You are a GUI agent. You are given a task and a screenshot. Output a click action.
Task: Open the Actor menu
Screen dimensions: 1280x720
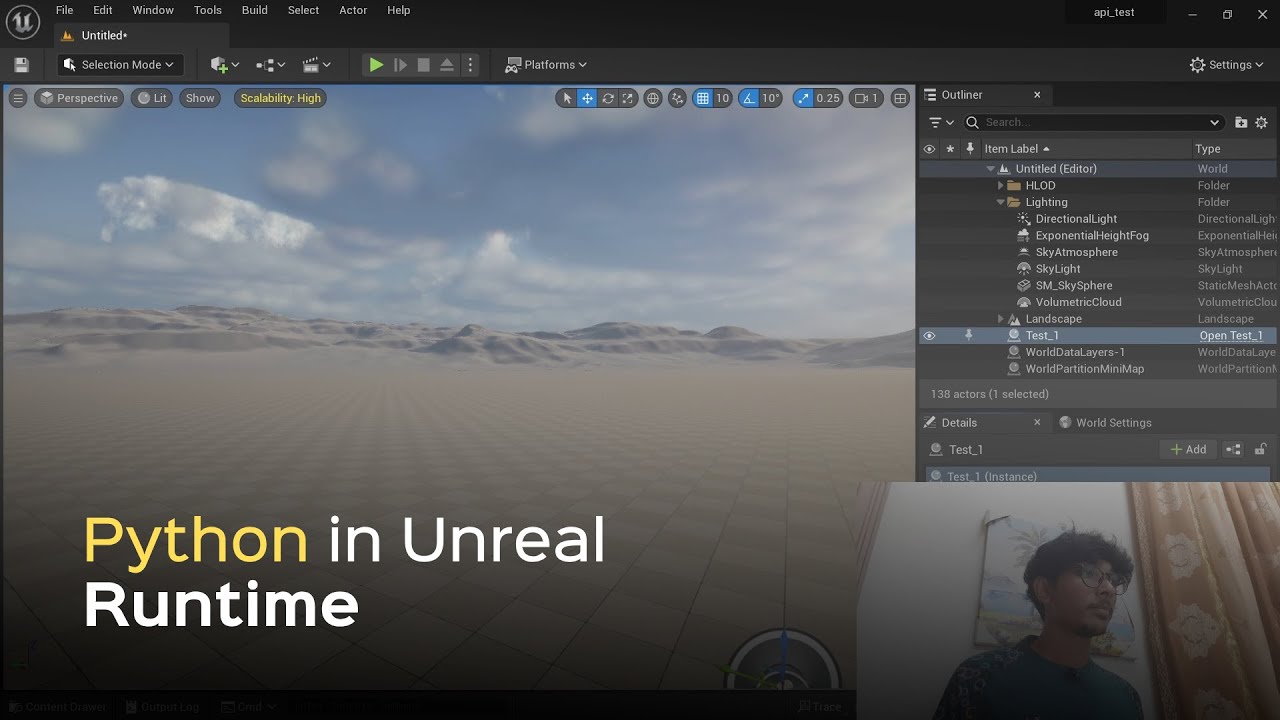[353, 10]
